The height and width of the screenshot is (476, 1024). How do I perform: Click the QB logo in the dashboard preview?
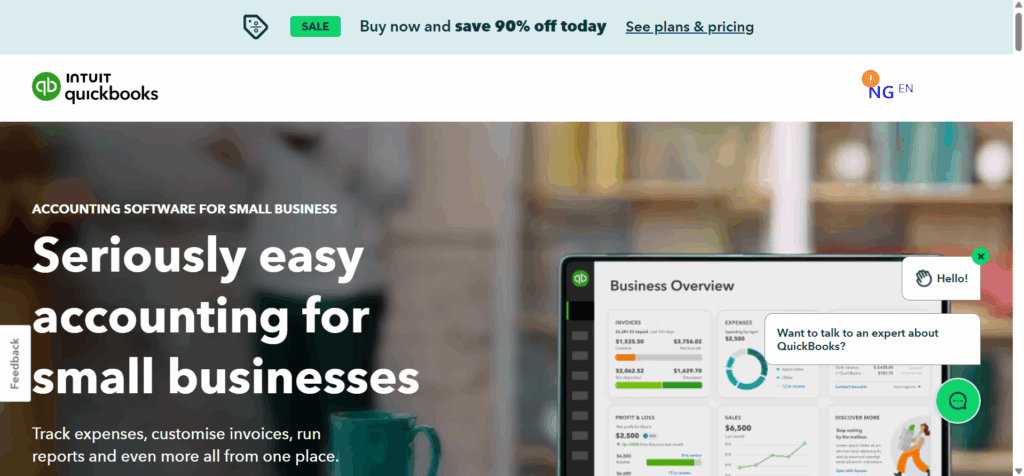click(x=580, y=278)
